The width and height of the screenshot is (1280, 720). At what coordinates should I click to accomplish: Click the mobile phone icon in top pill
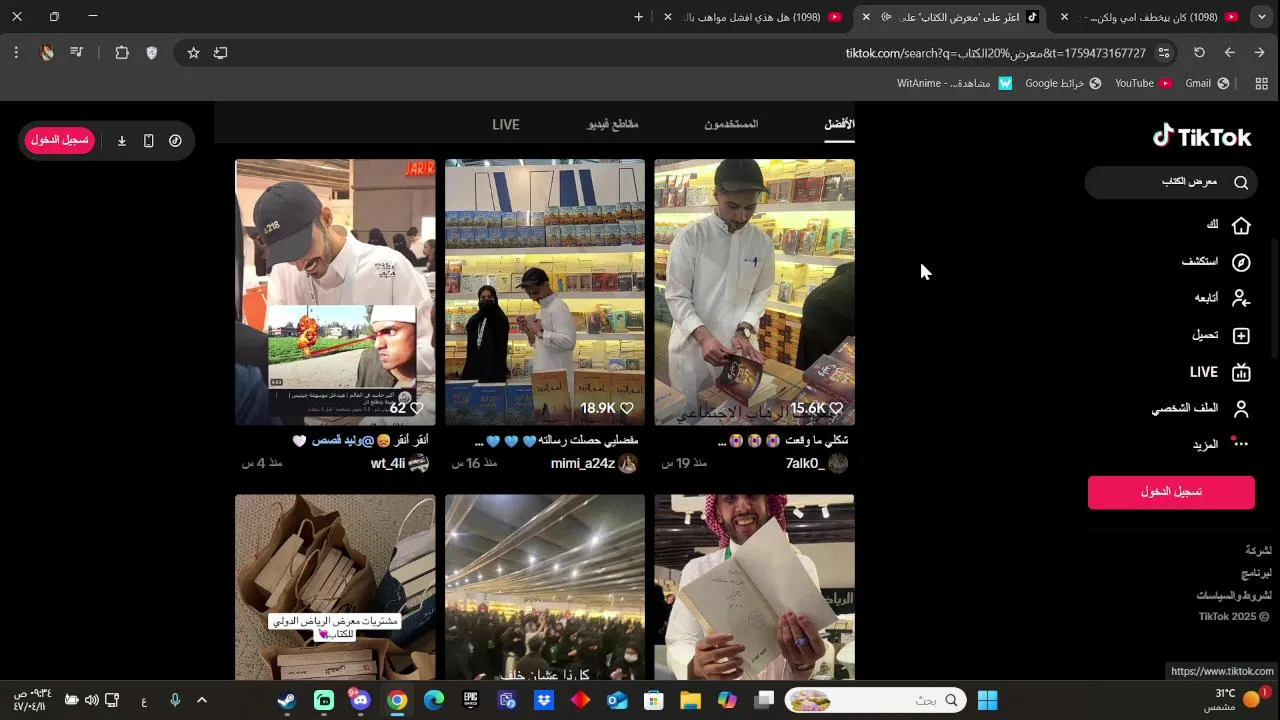148,141
